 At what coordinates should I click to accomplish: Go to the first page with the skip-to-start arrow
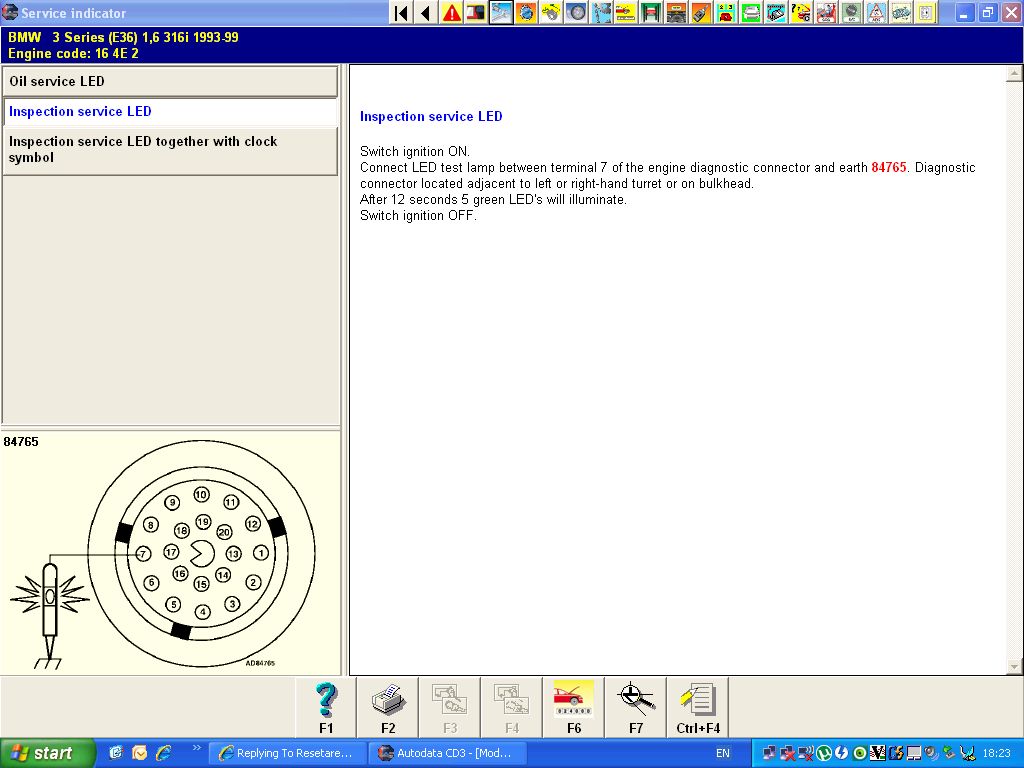(x=402, y=12)
